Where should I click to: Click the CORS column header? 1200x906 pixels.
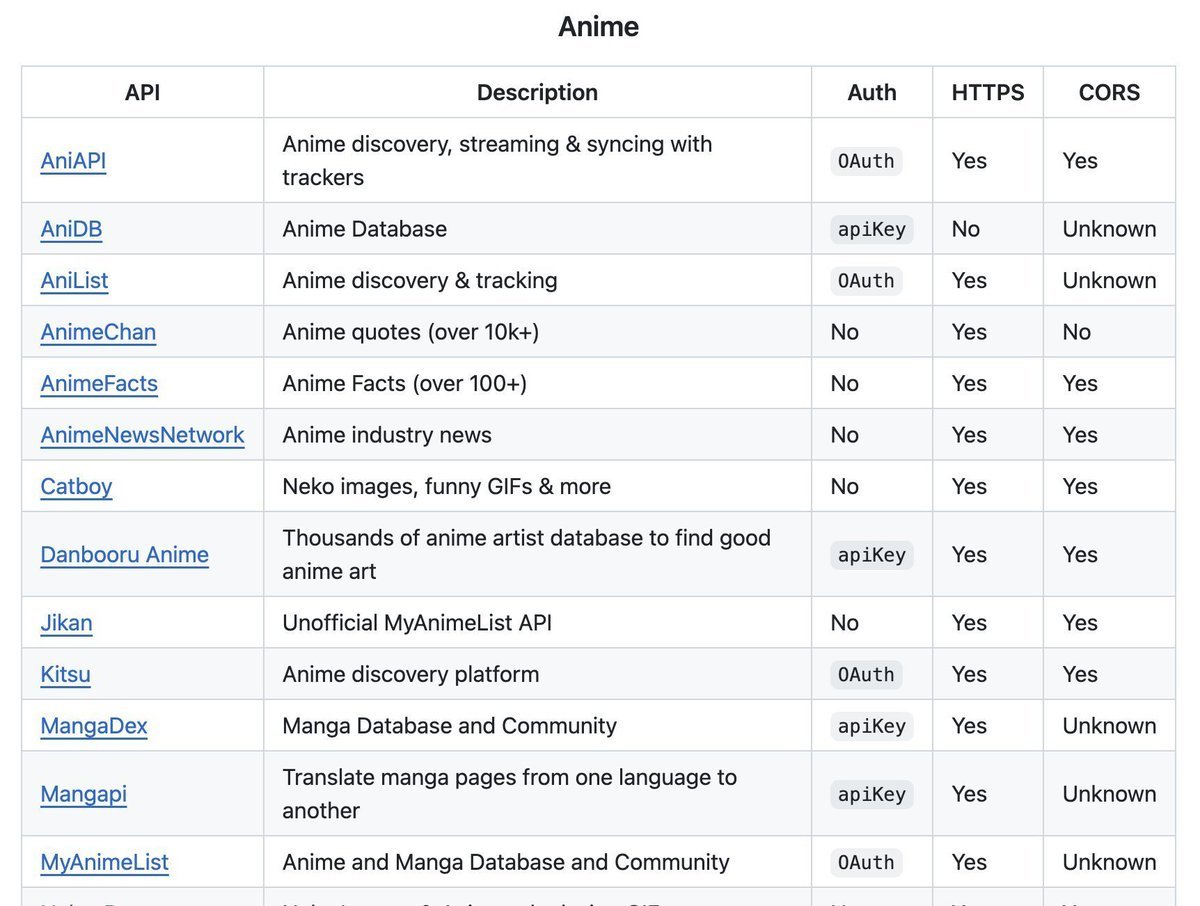click(1109, 93)
